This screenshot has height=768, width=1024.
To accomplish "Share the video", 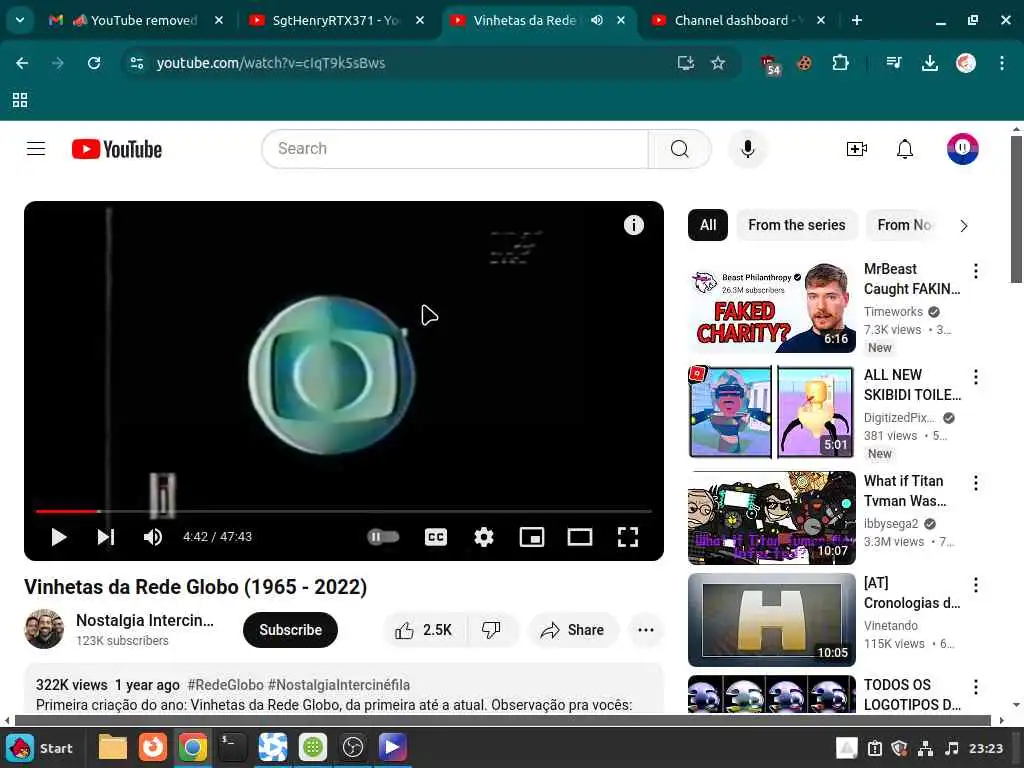I will pos(572,630).
